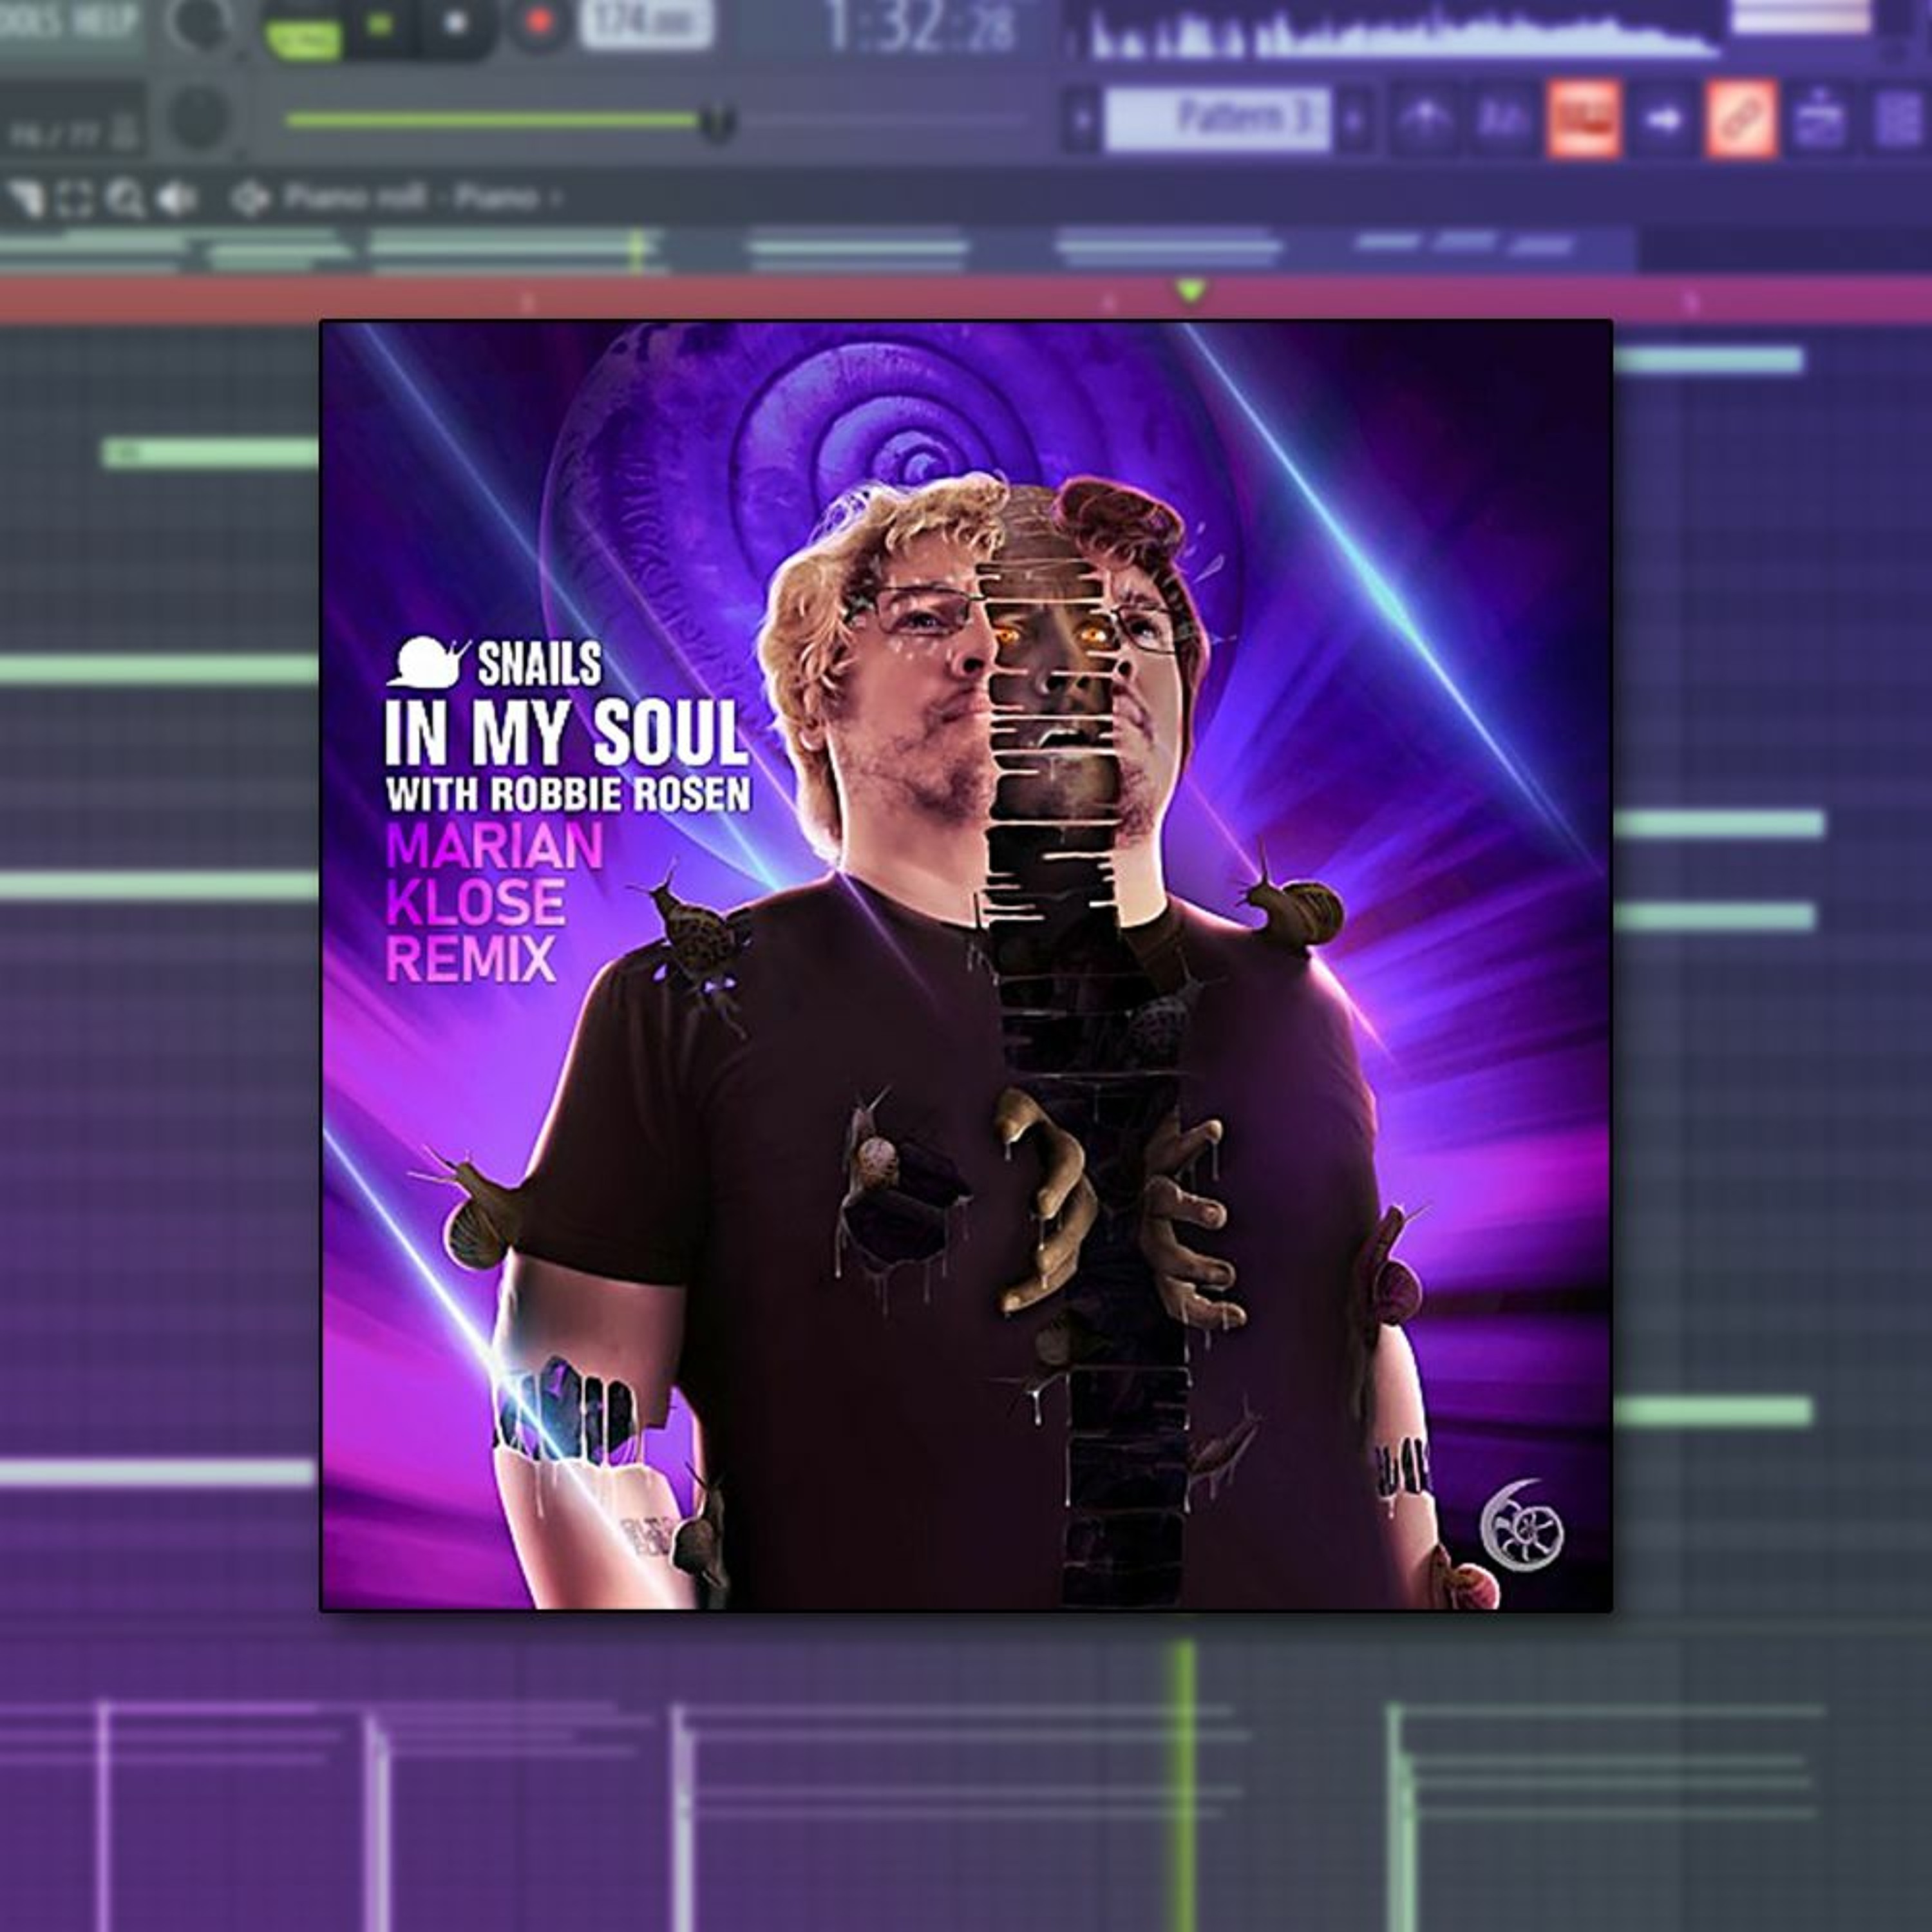Image resolution: width=1932 pixels, height=1932 pixels.
Task: Click the green playhead line in the velocity lane
Action: (1184, 1786)
